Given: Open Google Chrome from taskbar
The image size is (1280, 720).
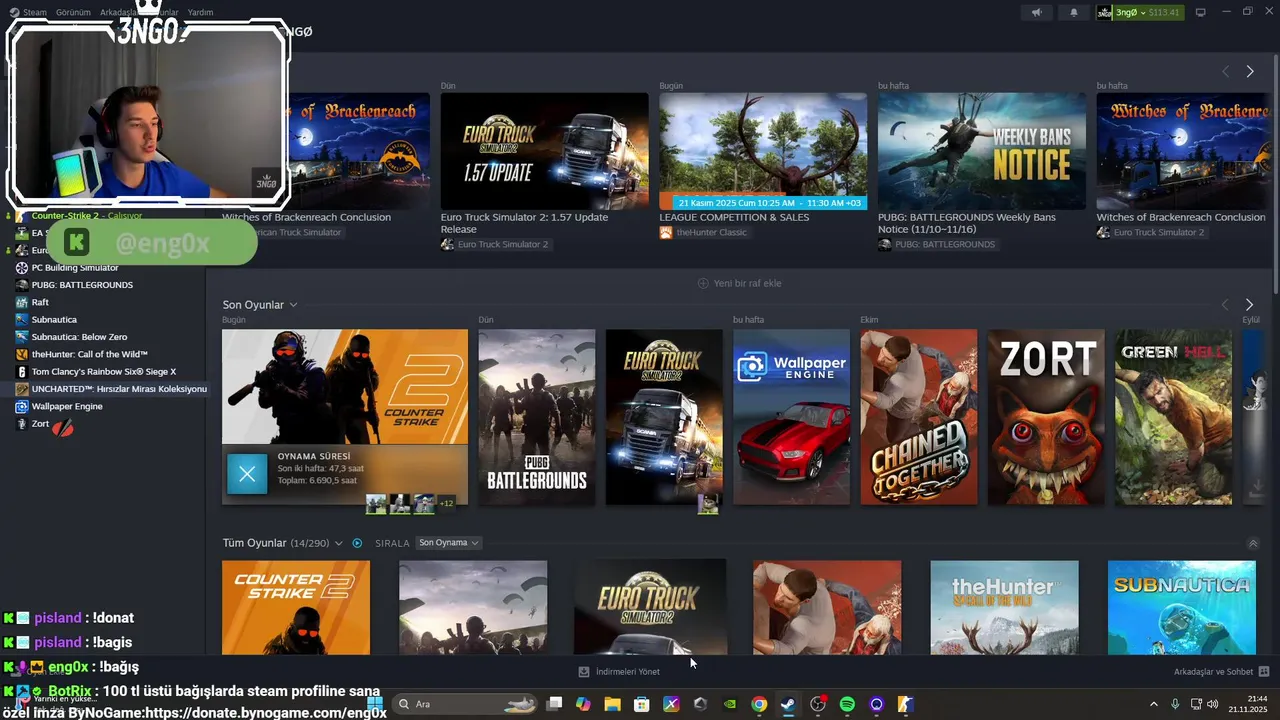Looking at the screenshot, I should point(759,704).
